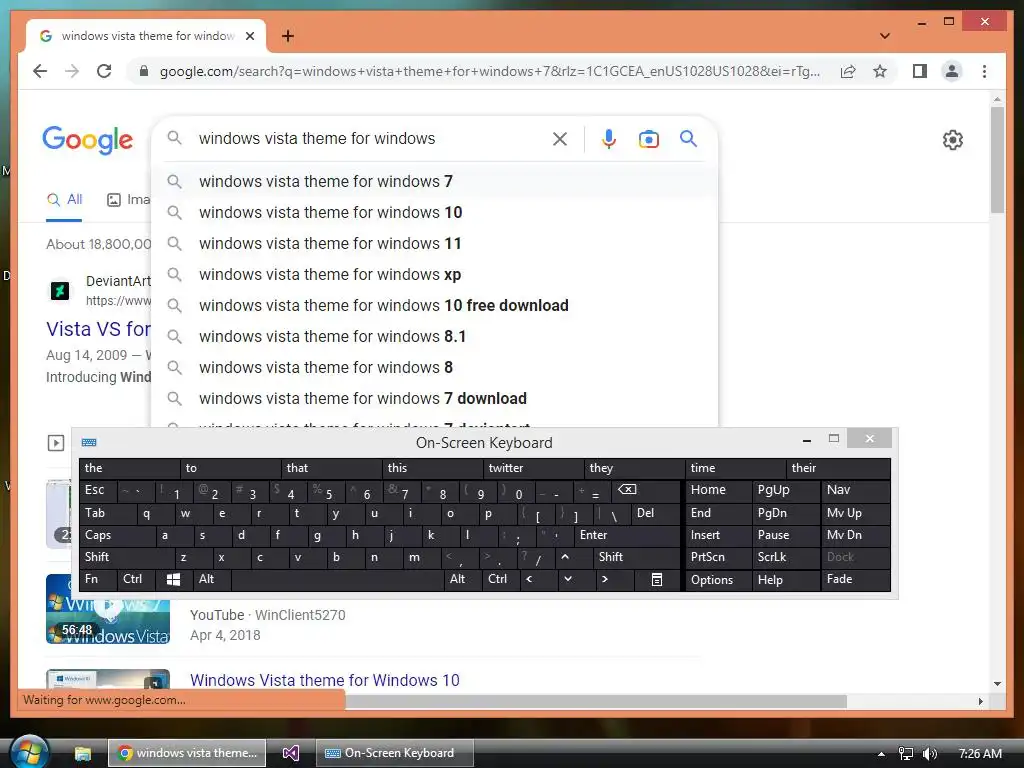Tap the PrtScn key

pyautogui.click(x=718, y=557)
